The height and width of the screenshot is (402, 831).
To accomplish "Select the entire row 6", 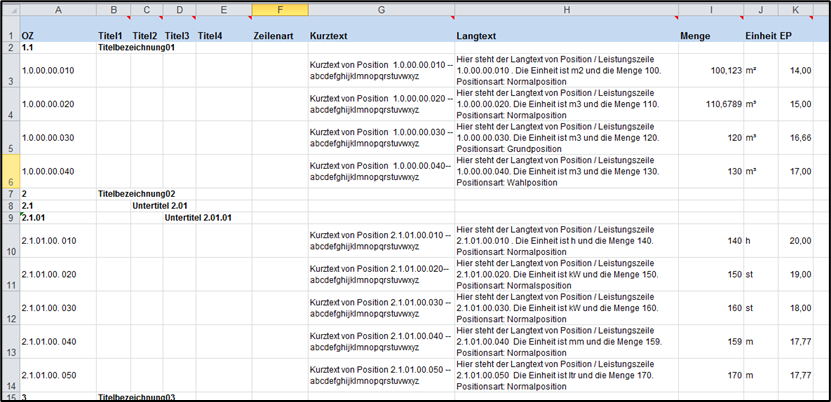I will [9, 170].
